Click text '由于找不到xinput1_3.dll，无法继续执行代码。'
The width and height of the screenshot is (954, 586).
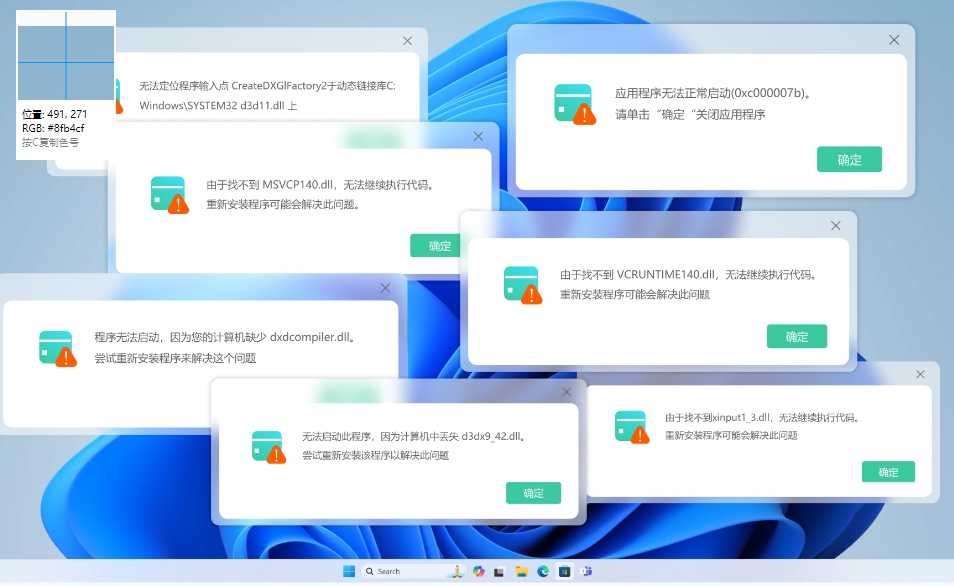pos(762,417)
